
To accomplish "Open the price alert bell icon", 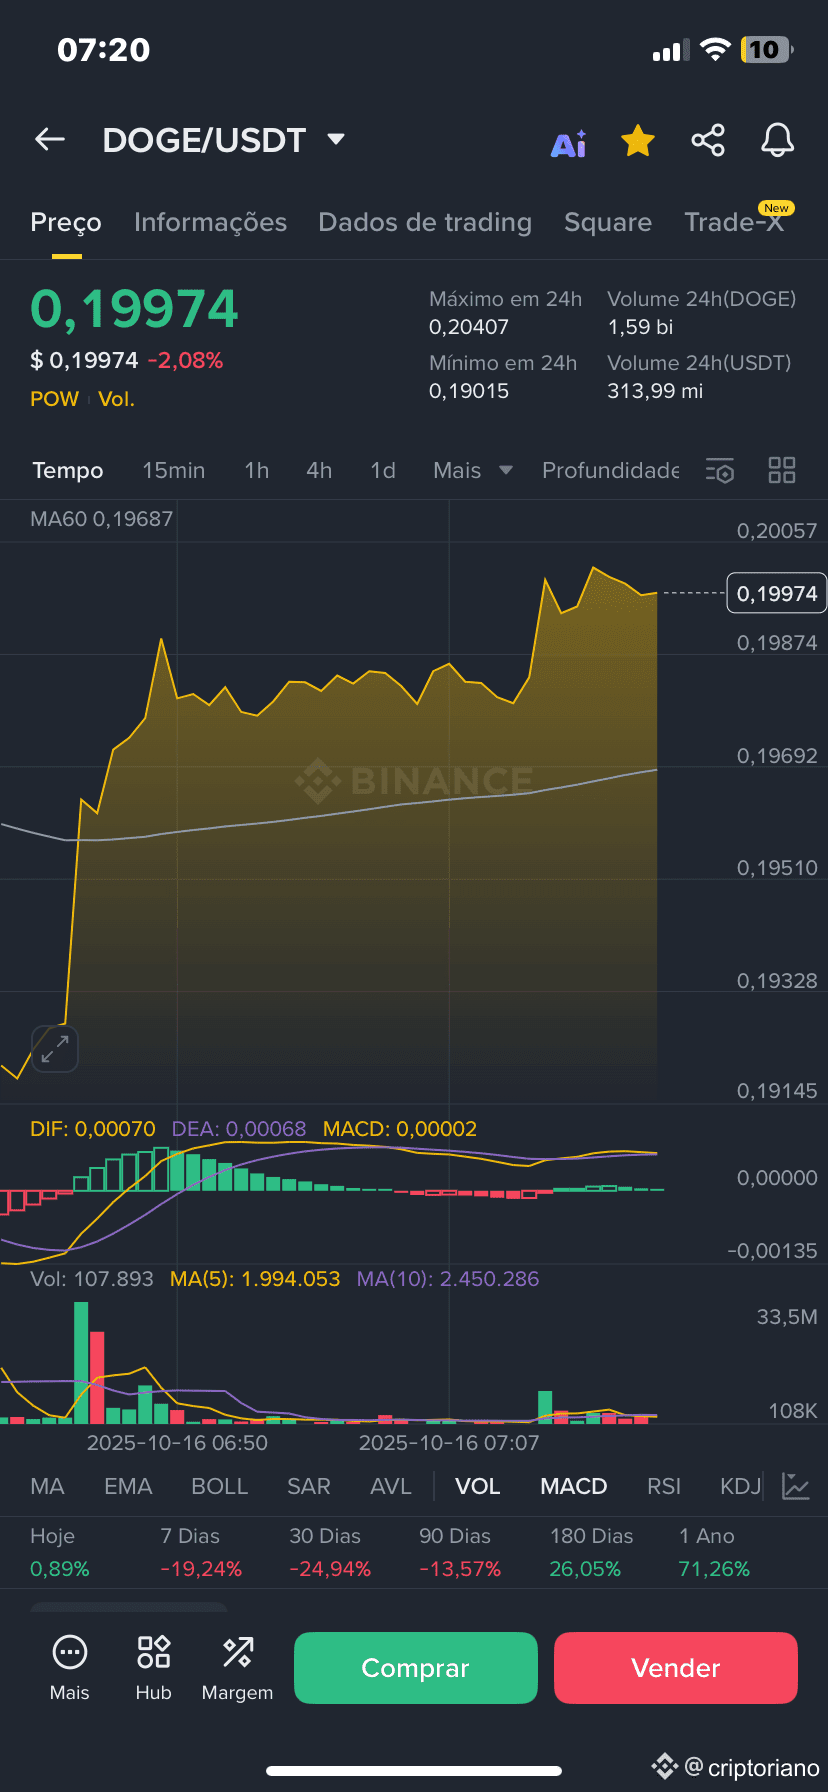I will coord(777,140).
